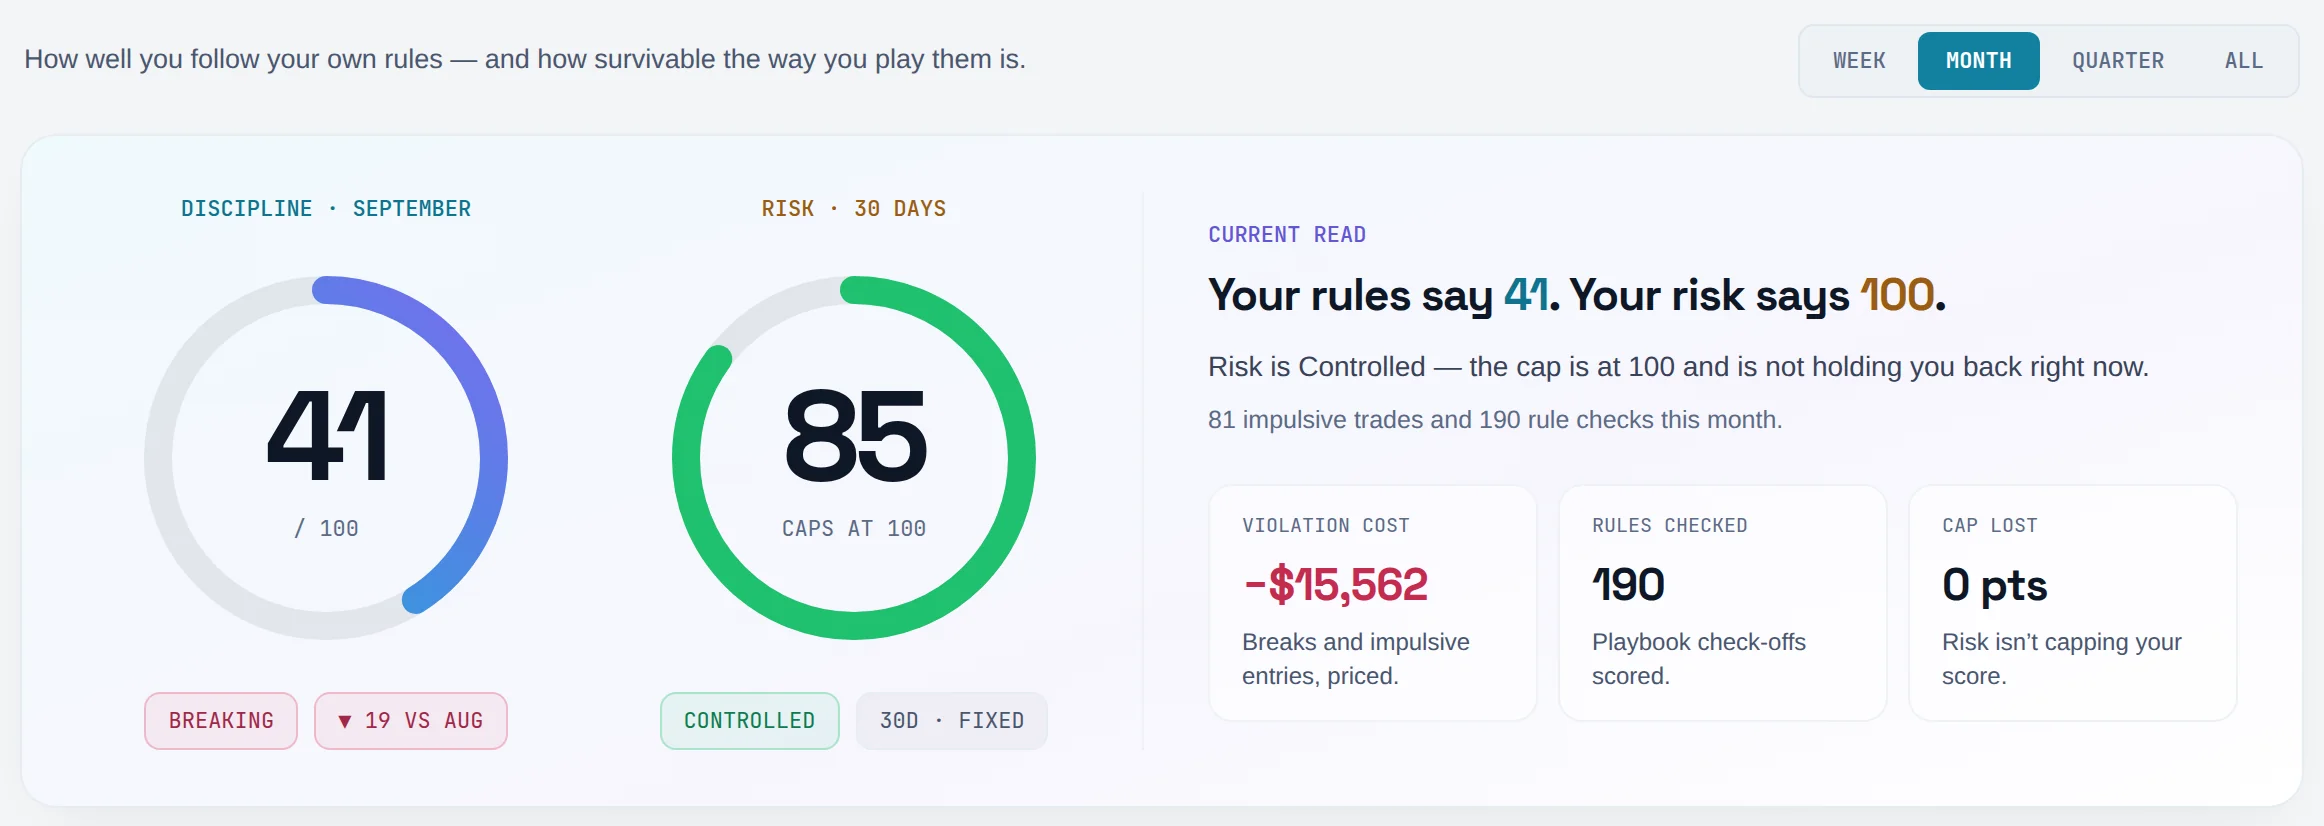This screenshot has width=2324, height=826.
Task: Click the teal 41 in the headline
Action: pyautogui.click(x=1526, y=295)
